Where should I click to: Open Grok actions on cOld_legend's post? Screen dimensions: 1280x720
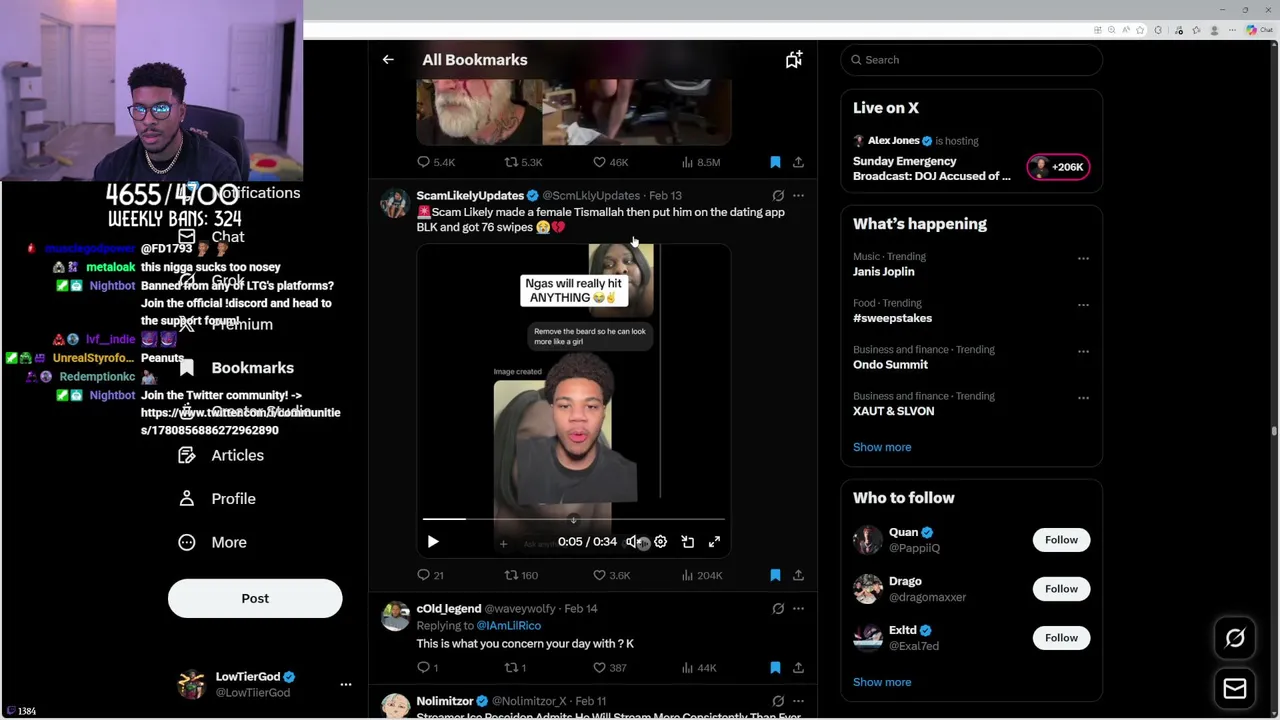click(x=778, y=609)
